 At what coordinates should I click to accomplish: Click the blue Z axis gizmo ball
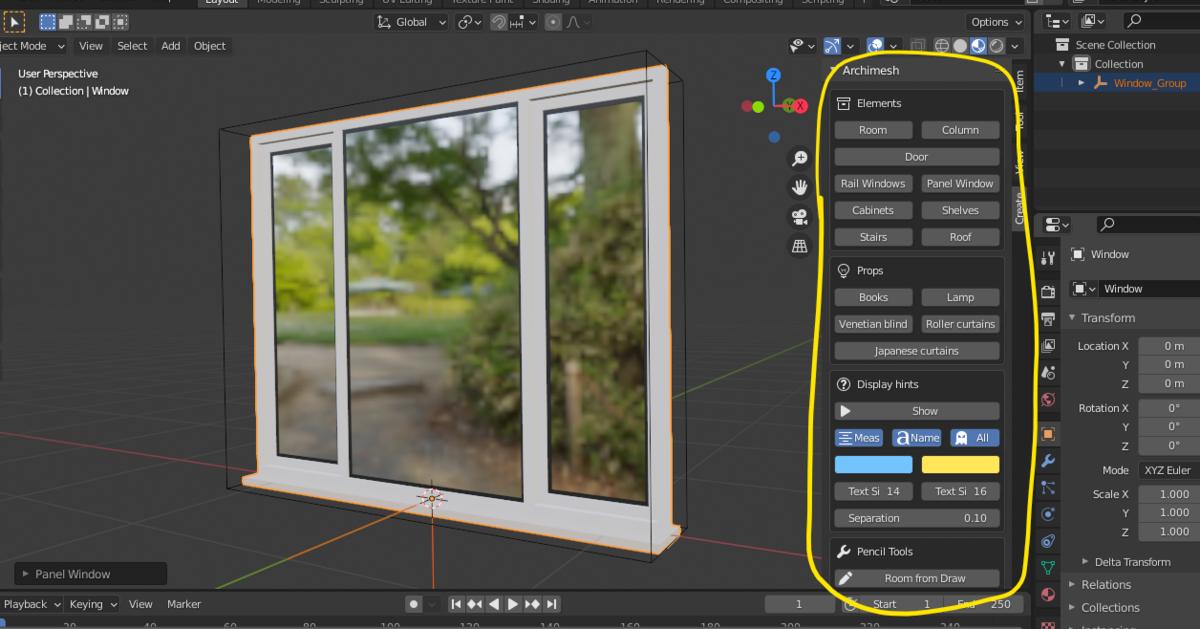click(x=773, y=75)
